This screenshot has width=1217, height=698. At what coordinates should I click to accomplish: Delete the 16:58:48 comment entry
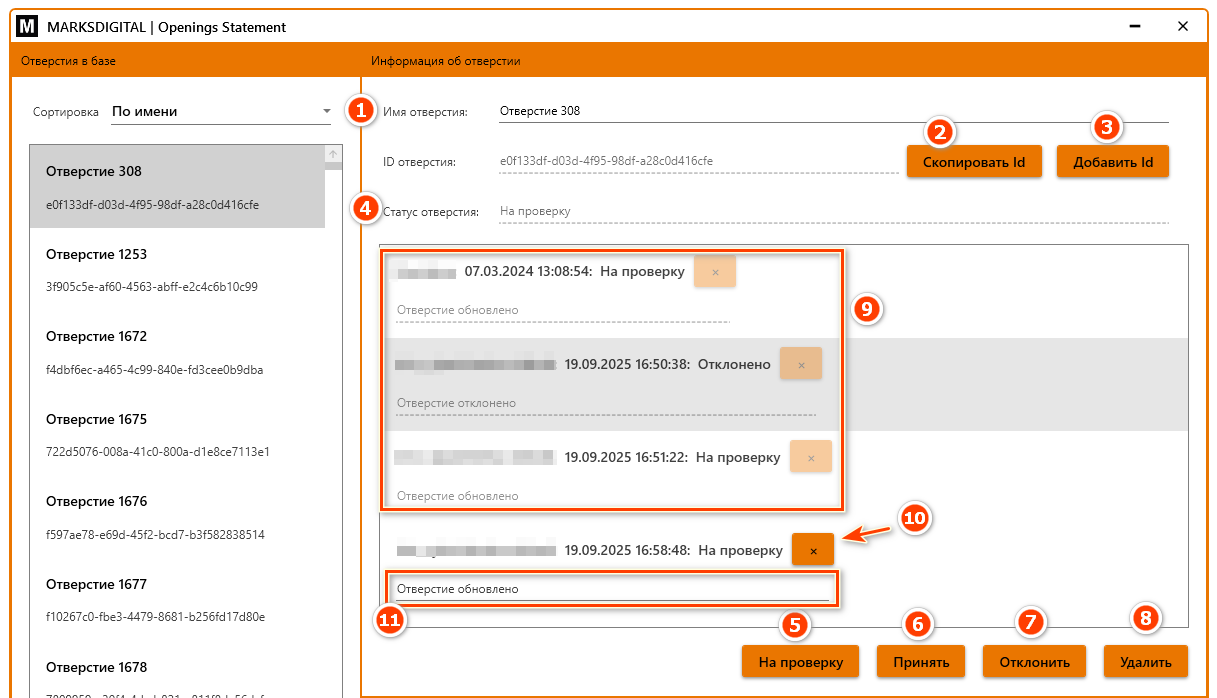812,550
